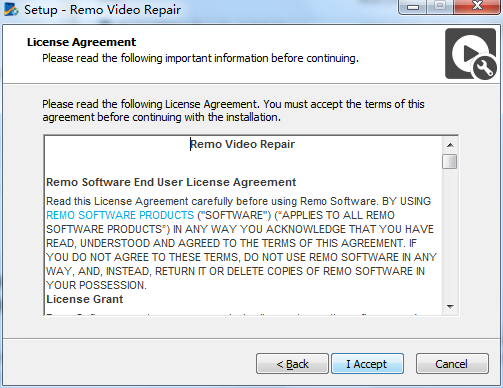
Task: Click the disabled maximize window button
Action: (x=440, y=6)
